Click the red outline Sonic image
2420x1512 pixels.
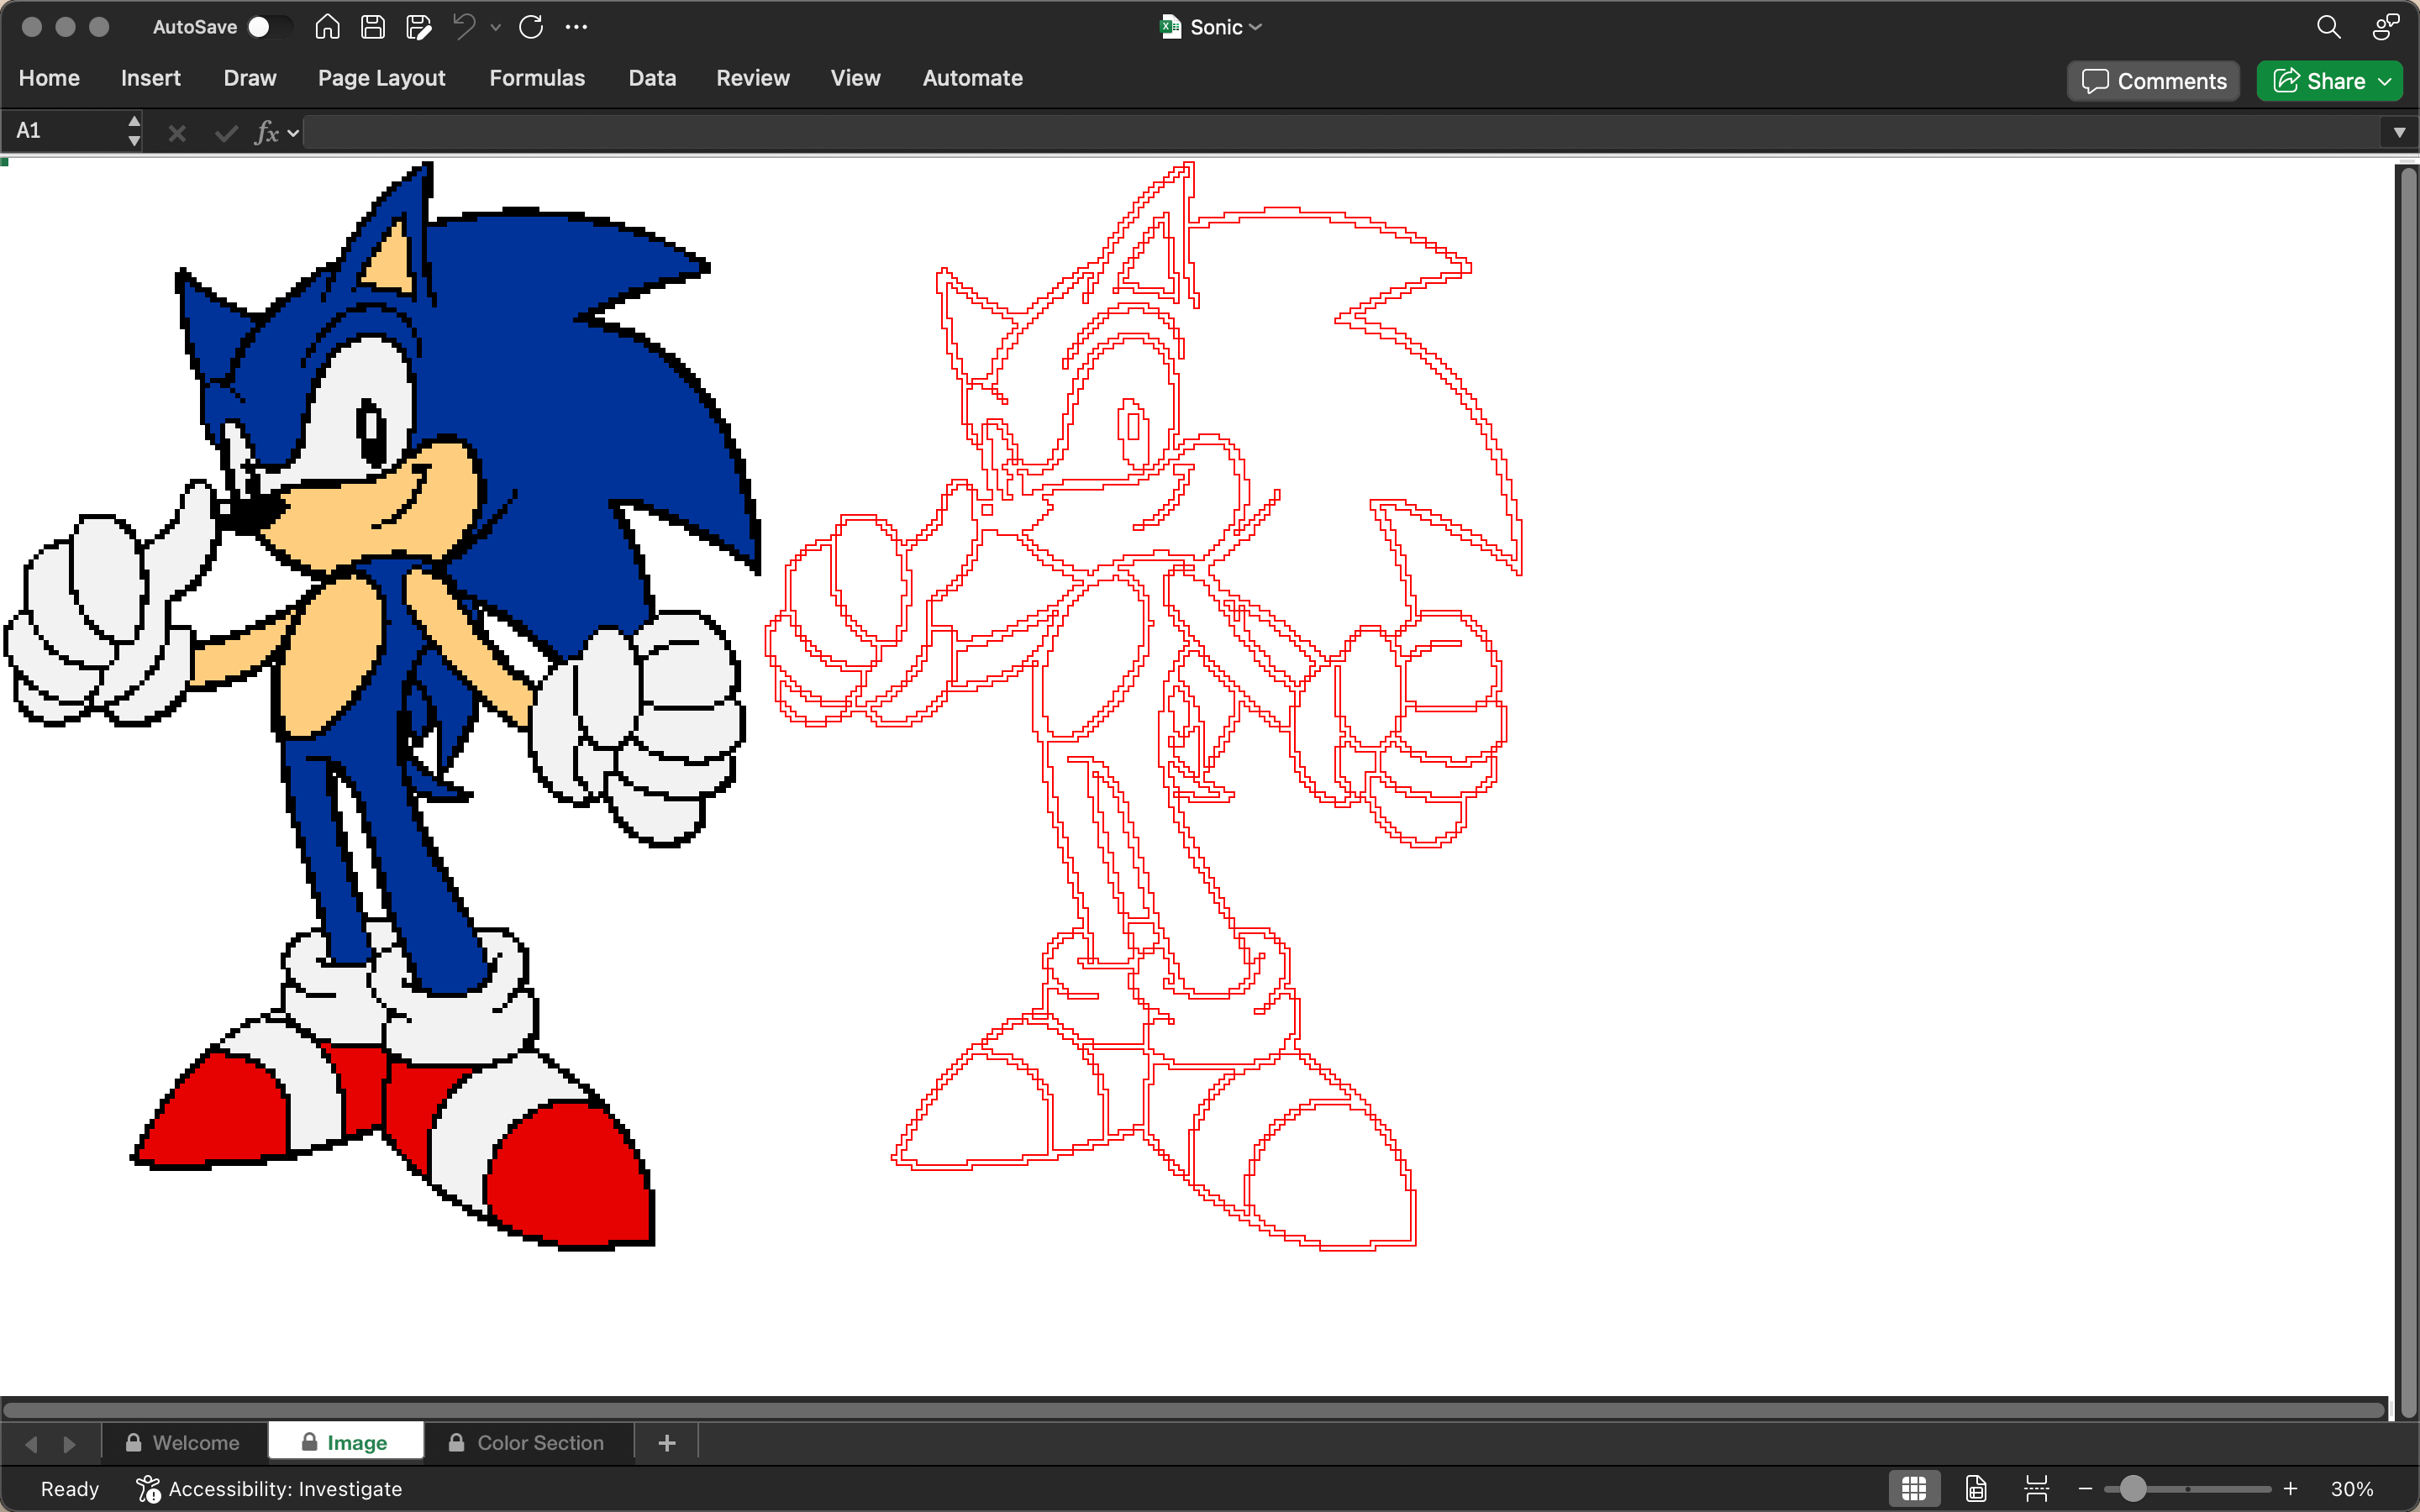(x=1144, y=706)
